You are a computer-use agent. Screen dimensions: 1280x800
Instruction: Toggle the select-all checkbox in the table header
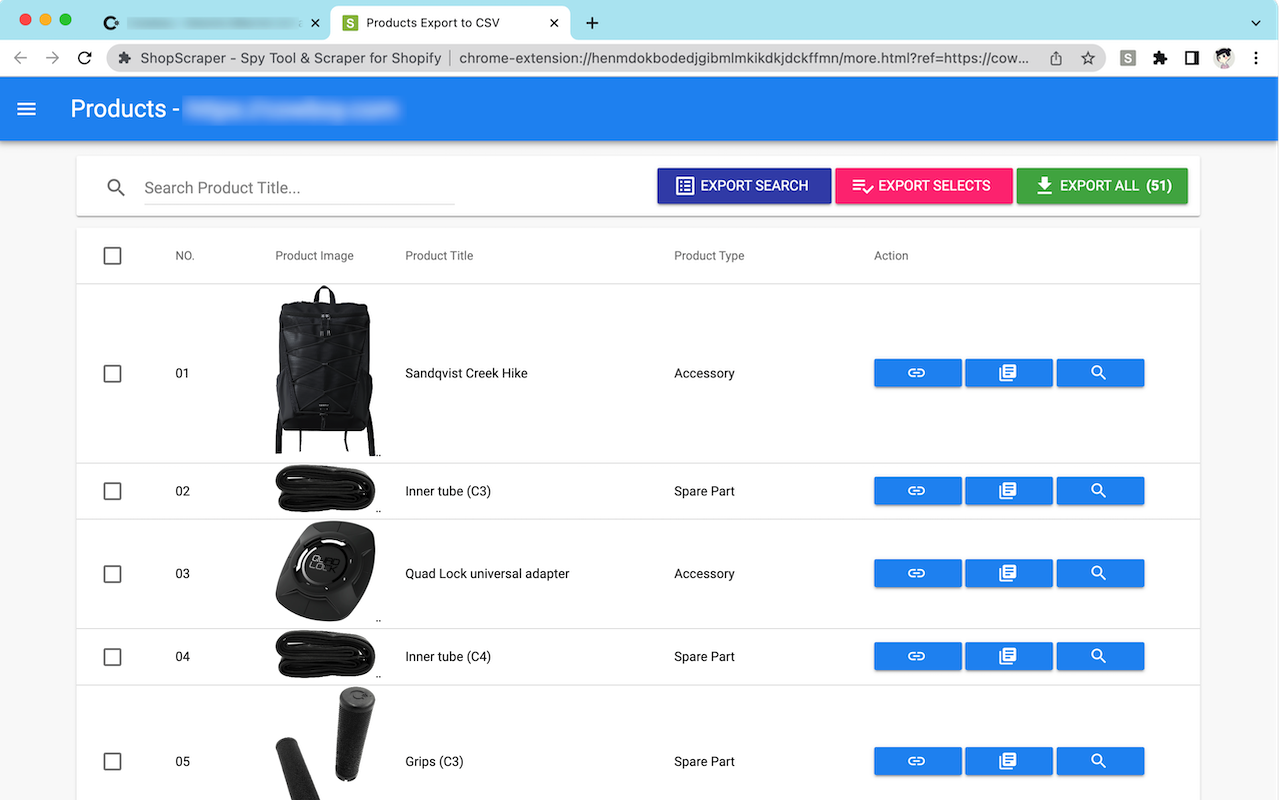coord(112,255)
